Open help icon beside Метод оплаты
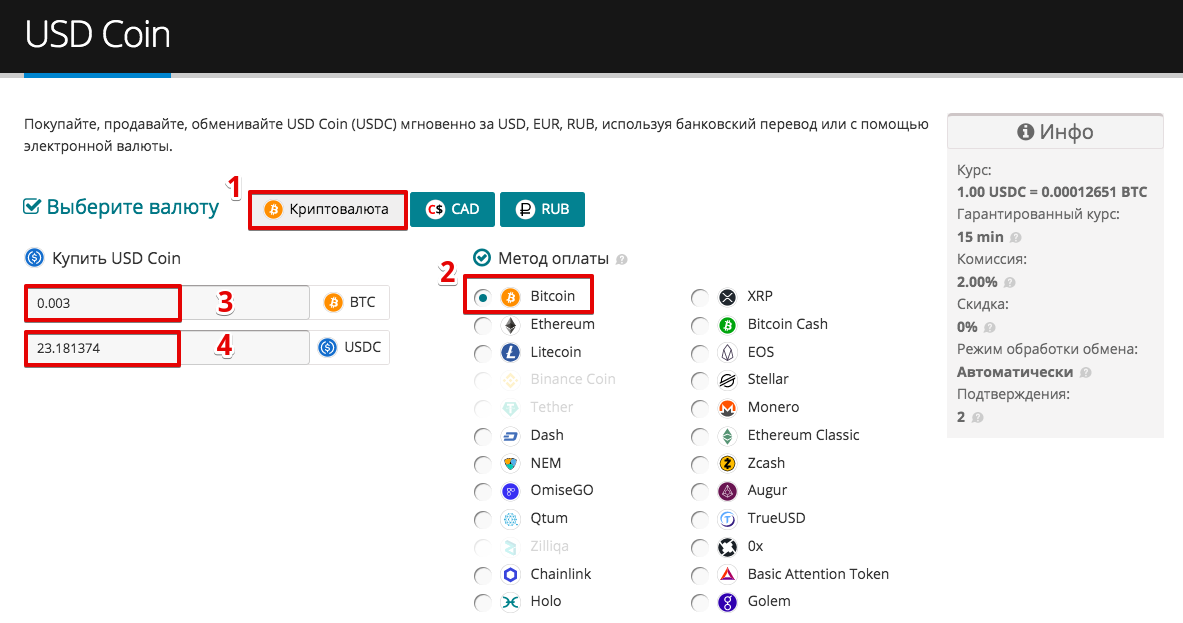Image resolution: width=1183 pixels, height=623 pixels. point(622,259)
